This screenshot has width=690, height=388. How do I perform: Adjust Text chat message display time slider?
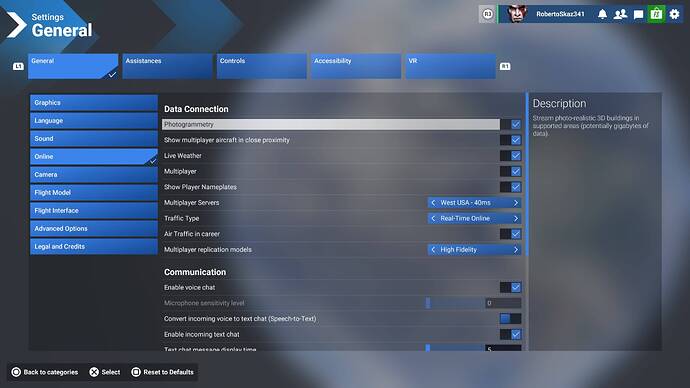[455, 348]
